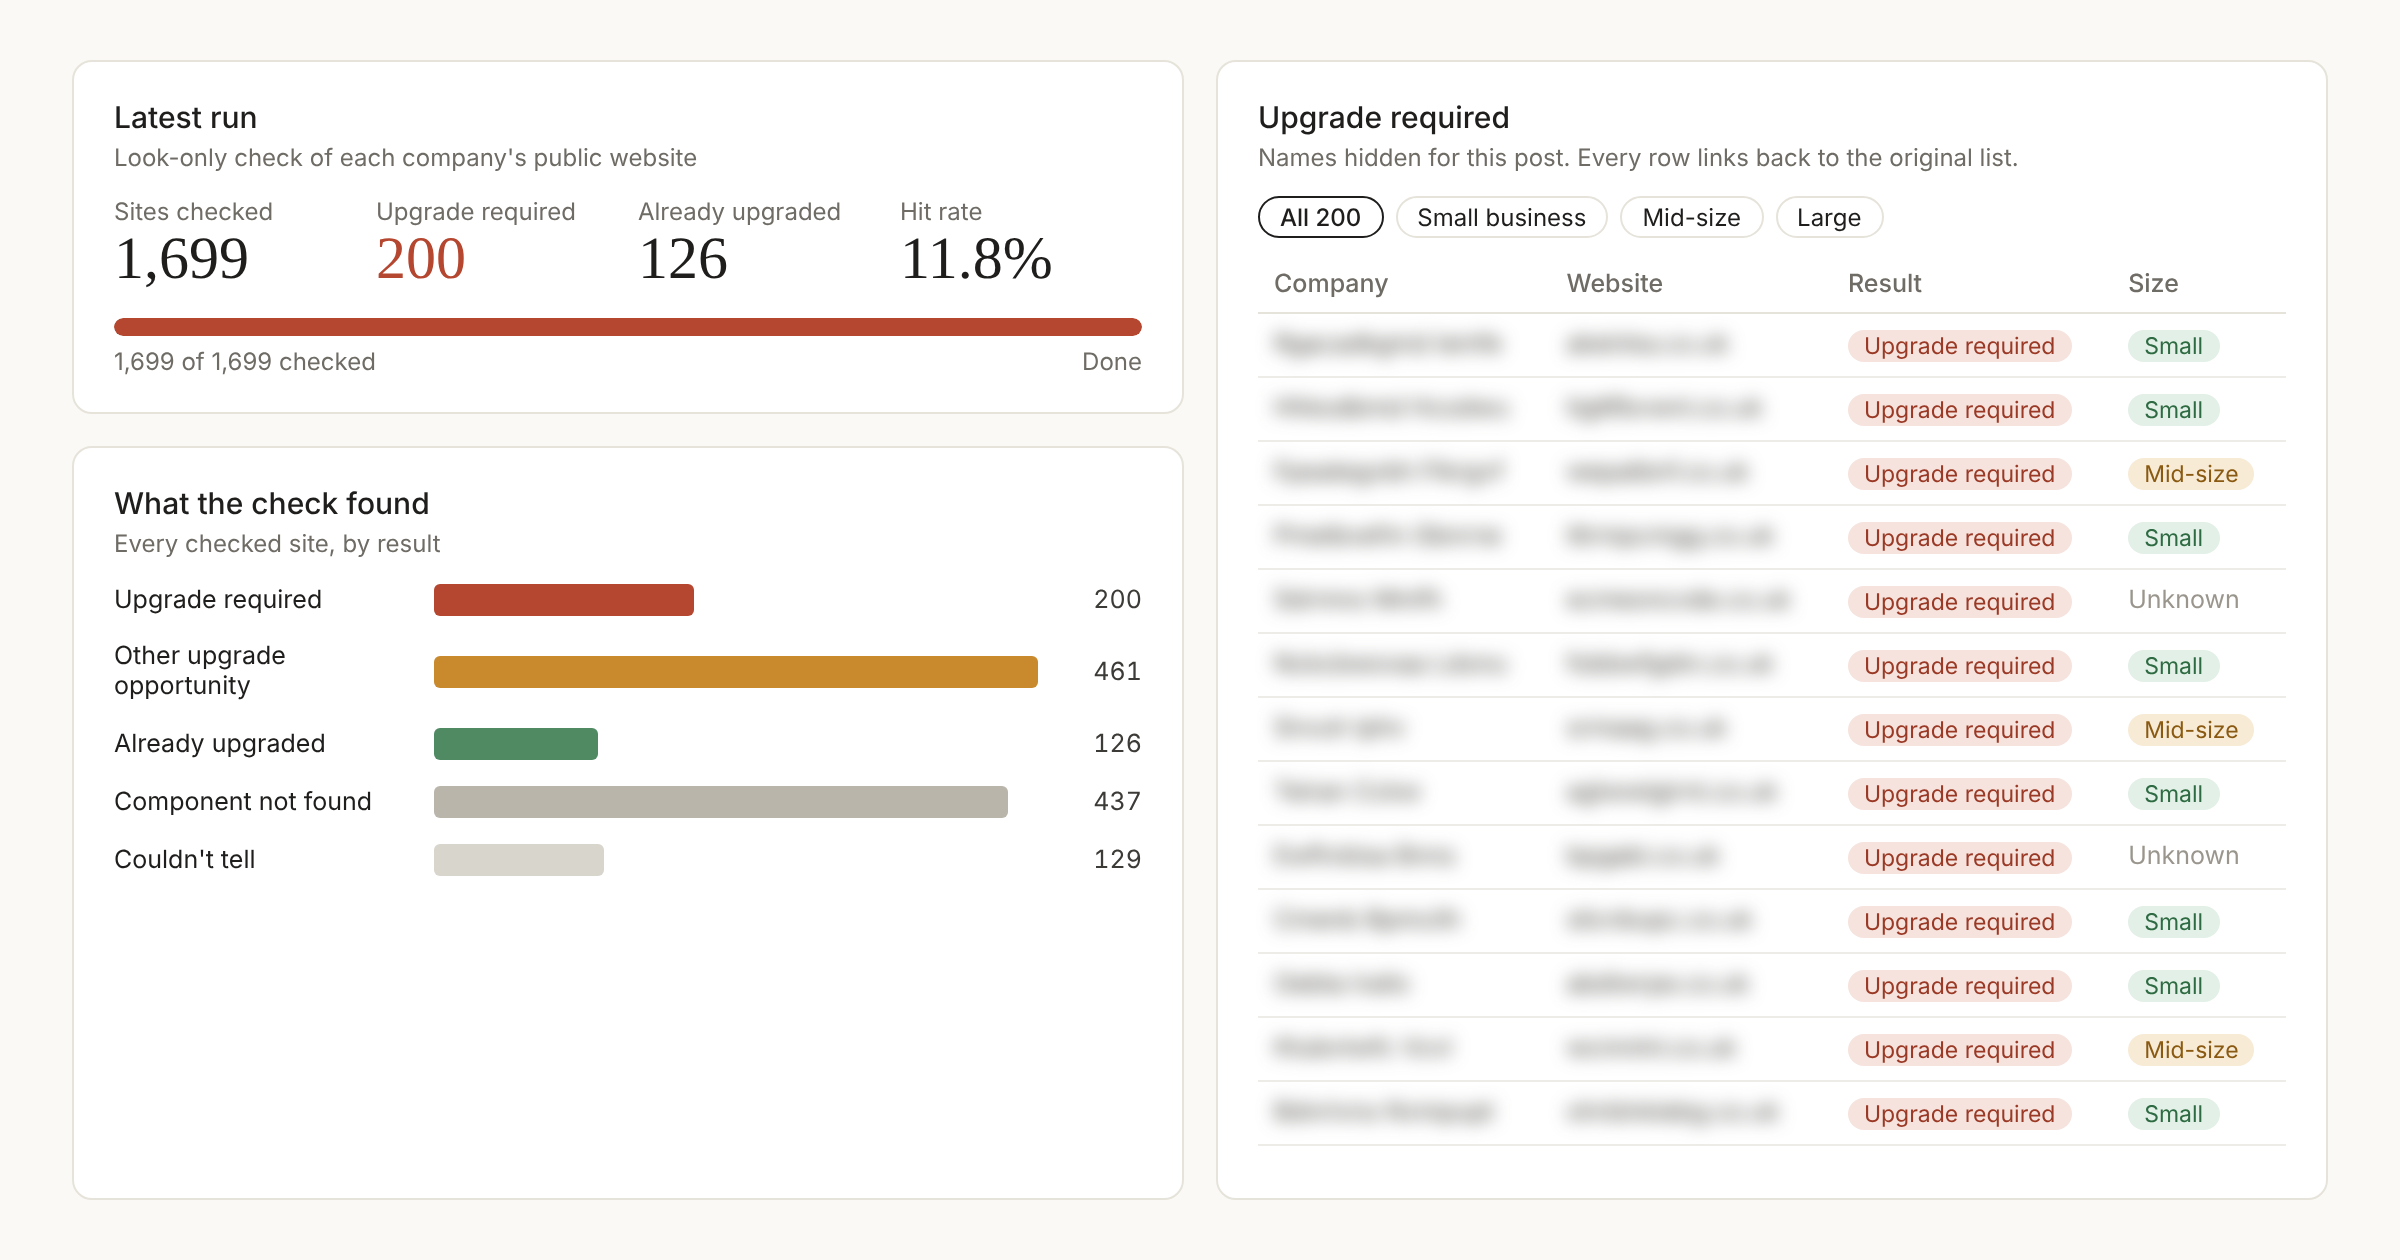Click the Result column header

coord(1884,283)
